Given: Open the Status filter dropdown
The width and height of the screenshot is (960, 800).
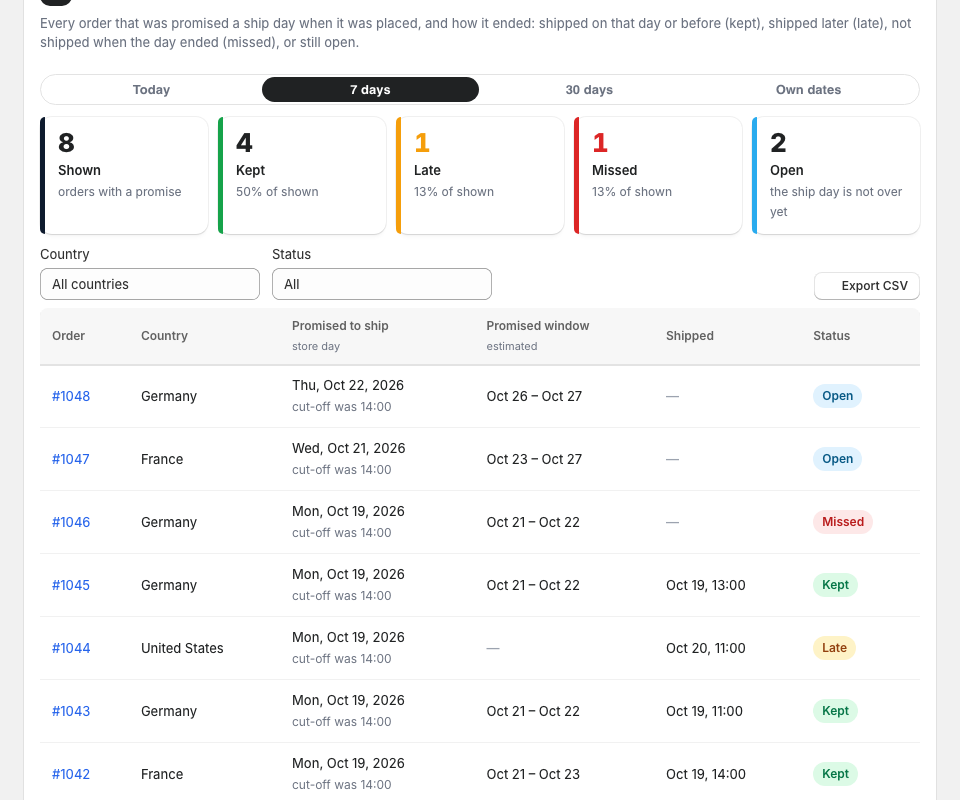Looking at the screenshot, I should (381, 284).
